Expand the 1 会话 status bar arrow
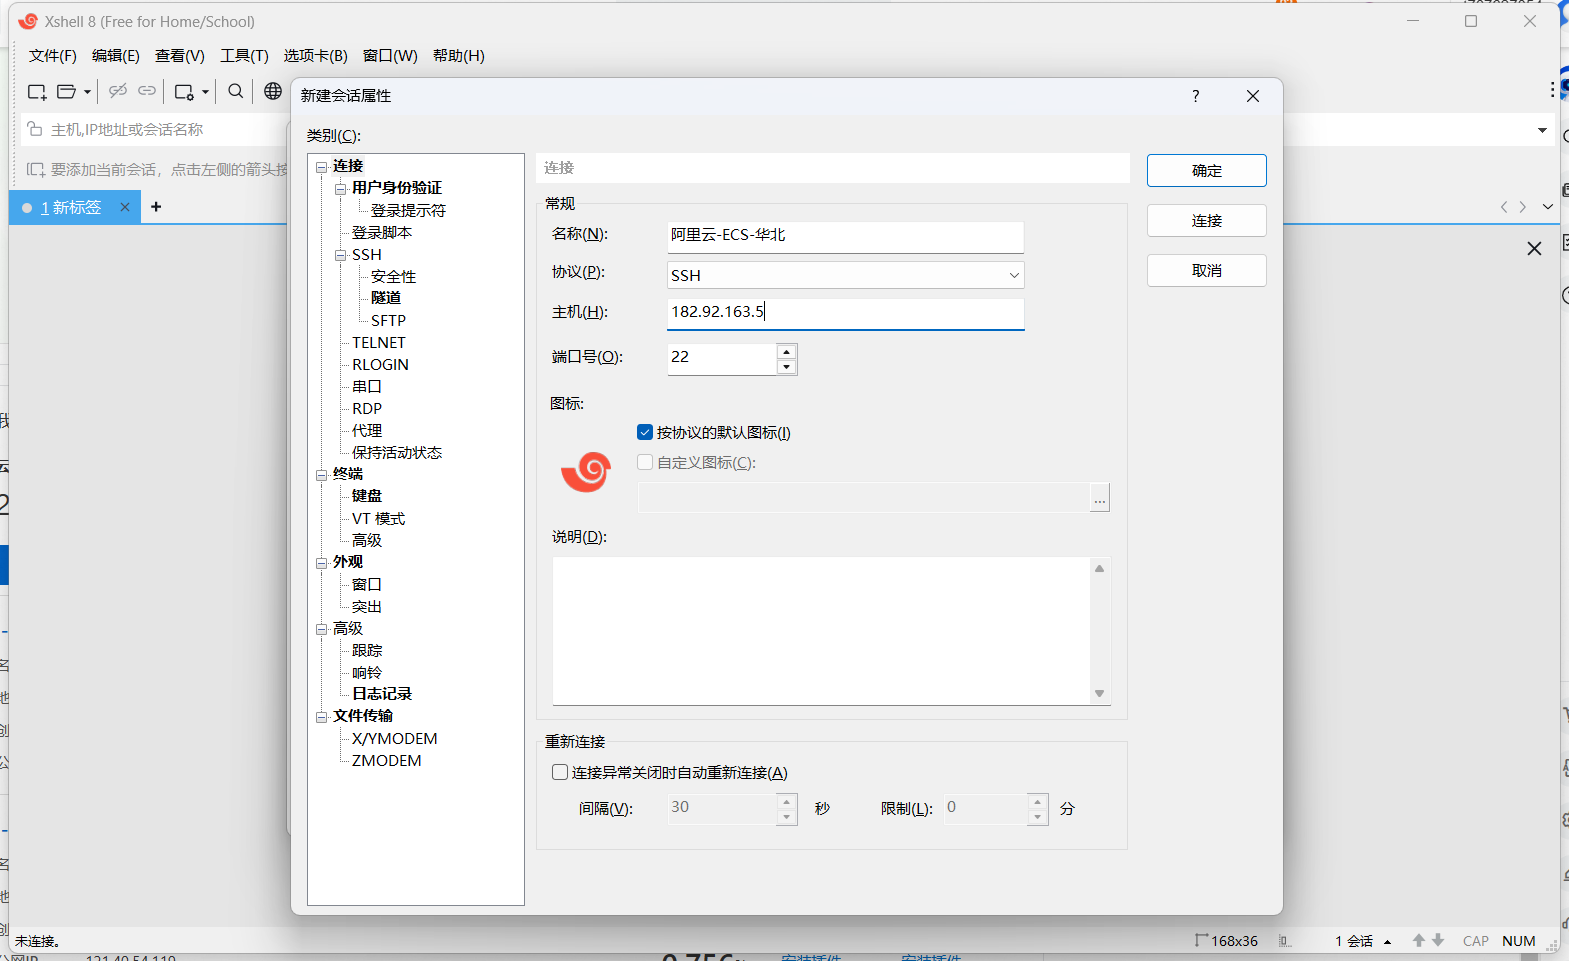The height and width of the screenshot is (961, 1569). pos(1387,941)
